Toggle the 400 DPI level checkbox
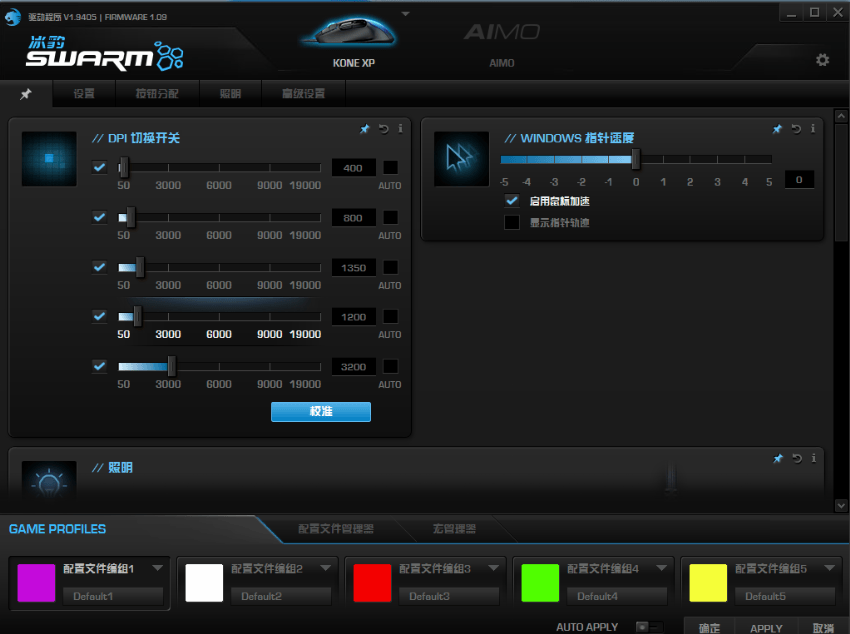Viewport: 850px width, 634px height. tap(99, 167)
